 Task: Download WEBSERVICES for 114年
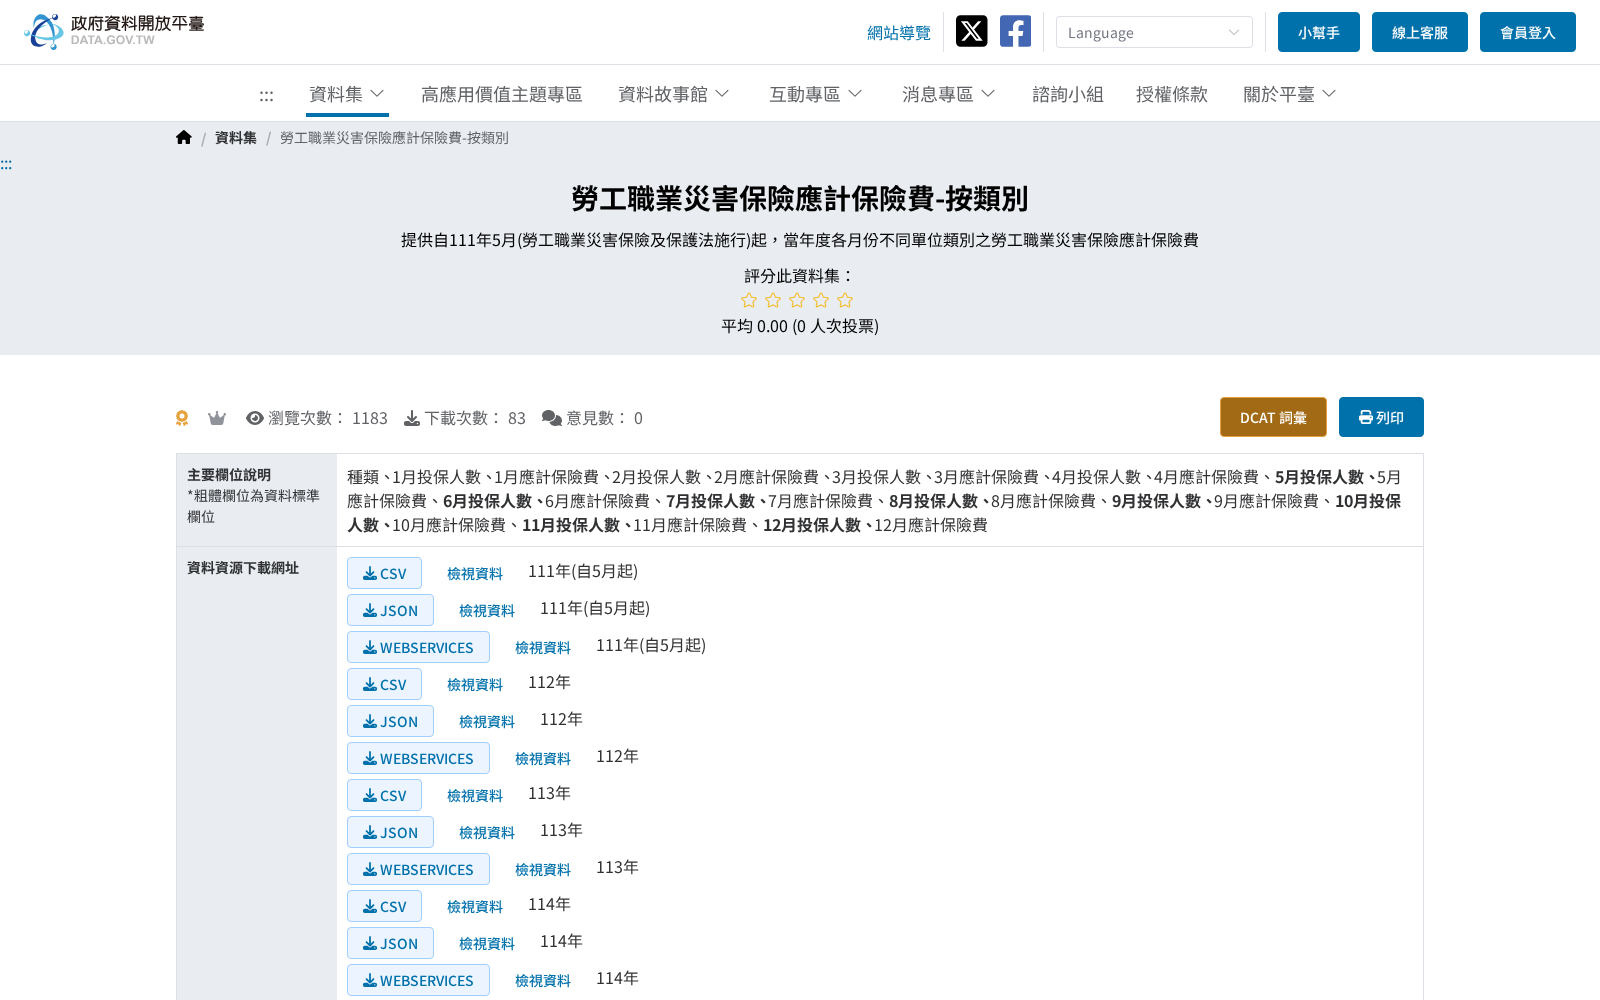[x=418, y=980]
